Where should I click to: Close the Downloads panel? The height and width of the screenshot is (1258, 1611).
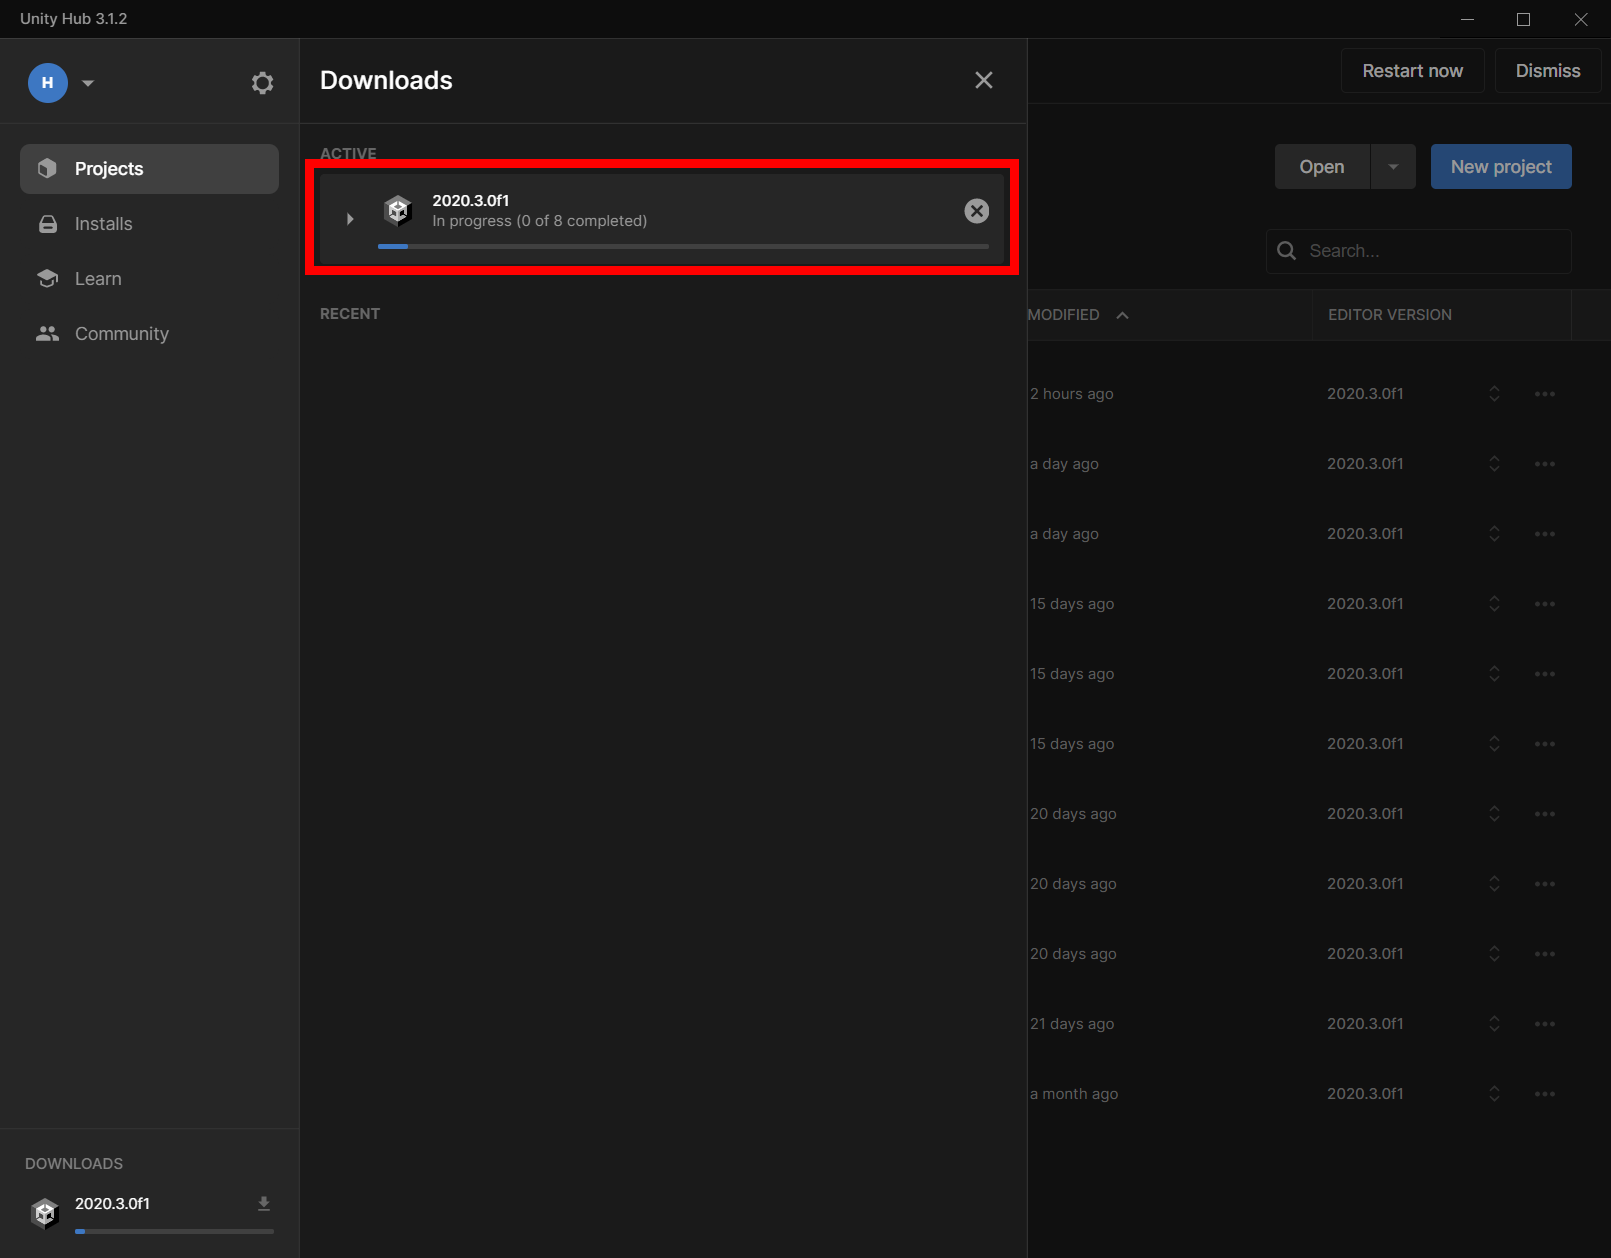coord(984,80)
